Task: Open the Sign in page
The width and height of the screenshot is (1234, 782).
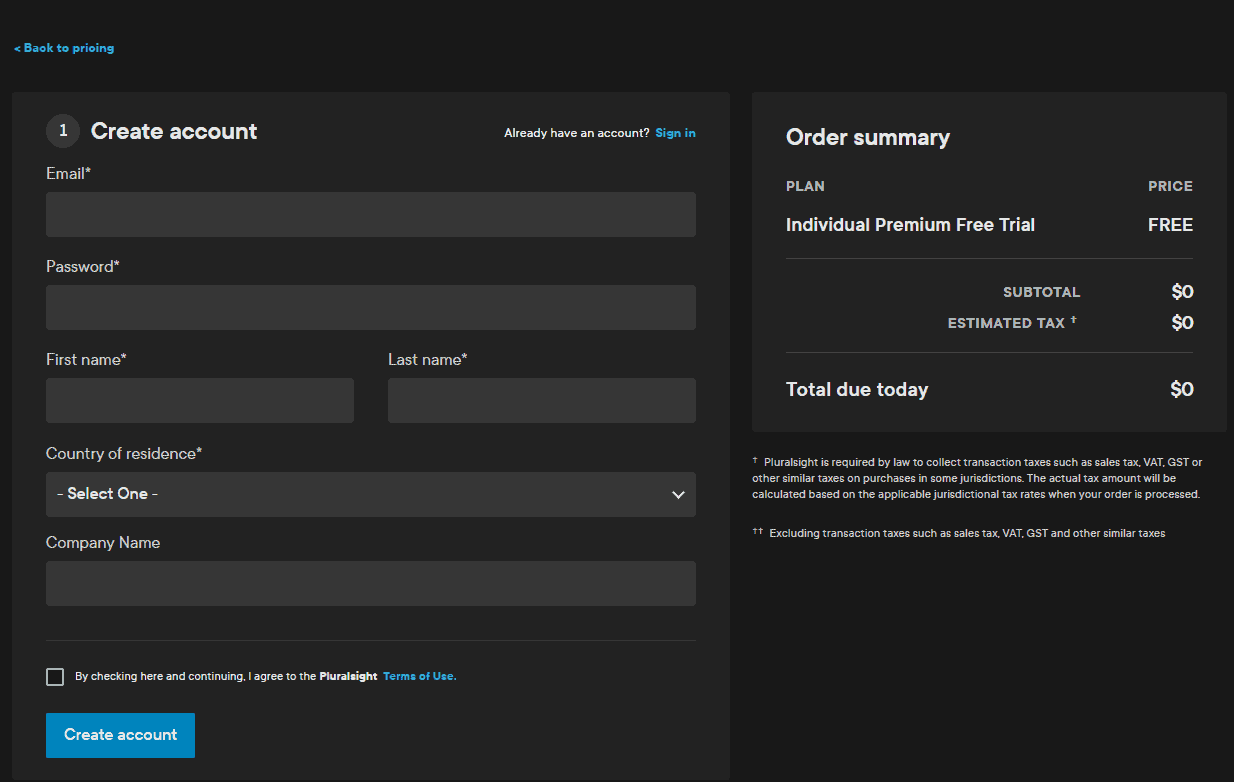Action: pyautogui.click(x=675, y=132)
